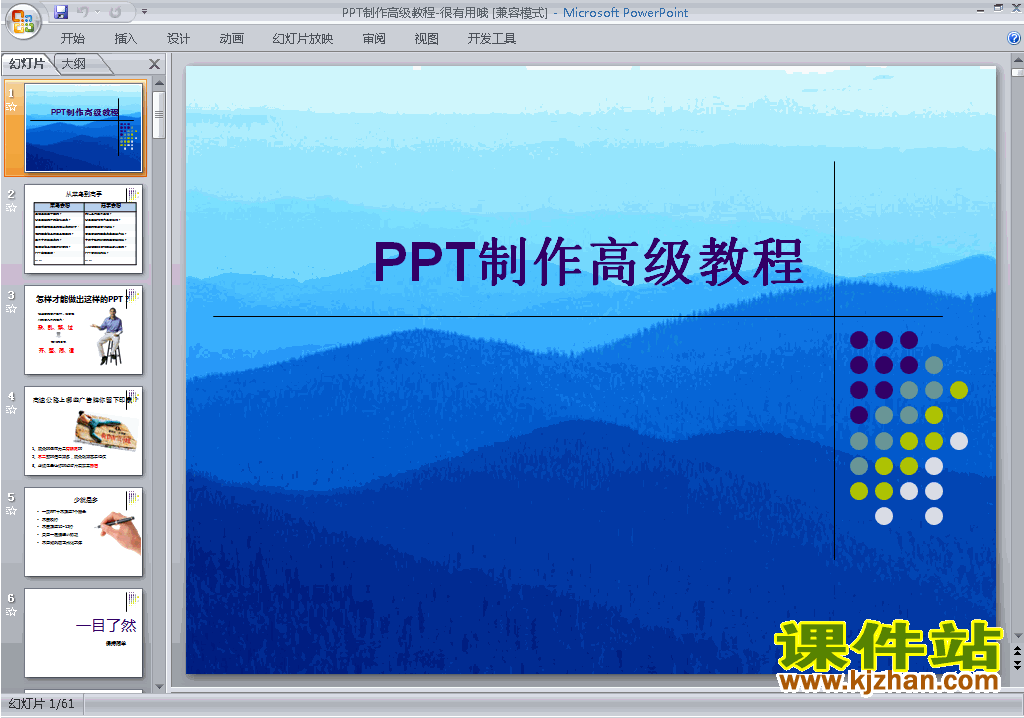Click the thumbnail pane scrollbar thumb
The height and width of the screenshot is (718, 1024).
click(159, 115)
